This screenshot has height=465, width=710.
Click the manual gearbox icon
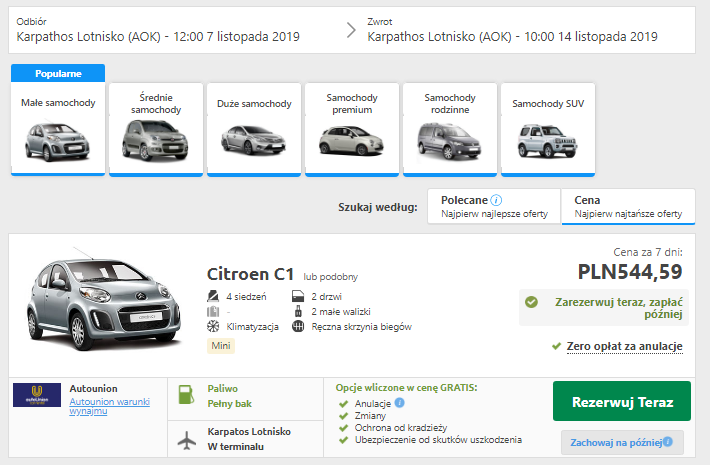(298, 326)
